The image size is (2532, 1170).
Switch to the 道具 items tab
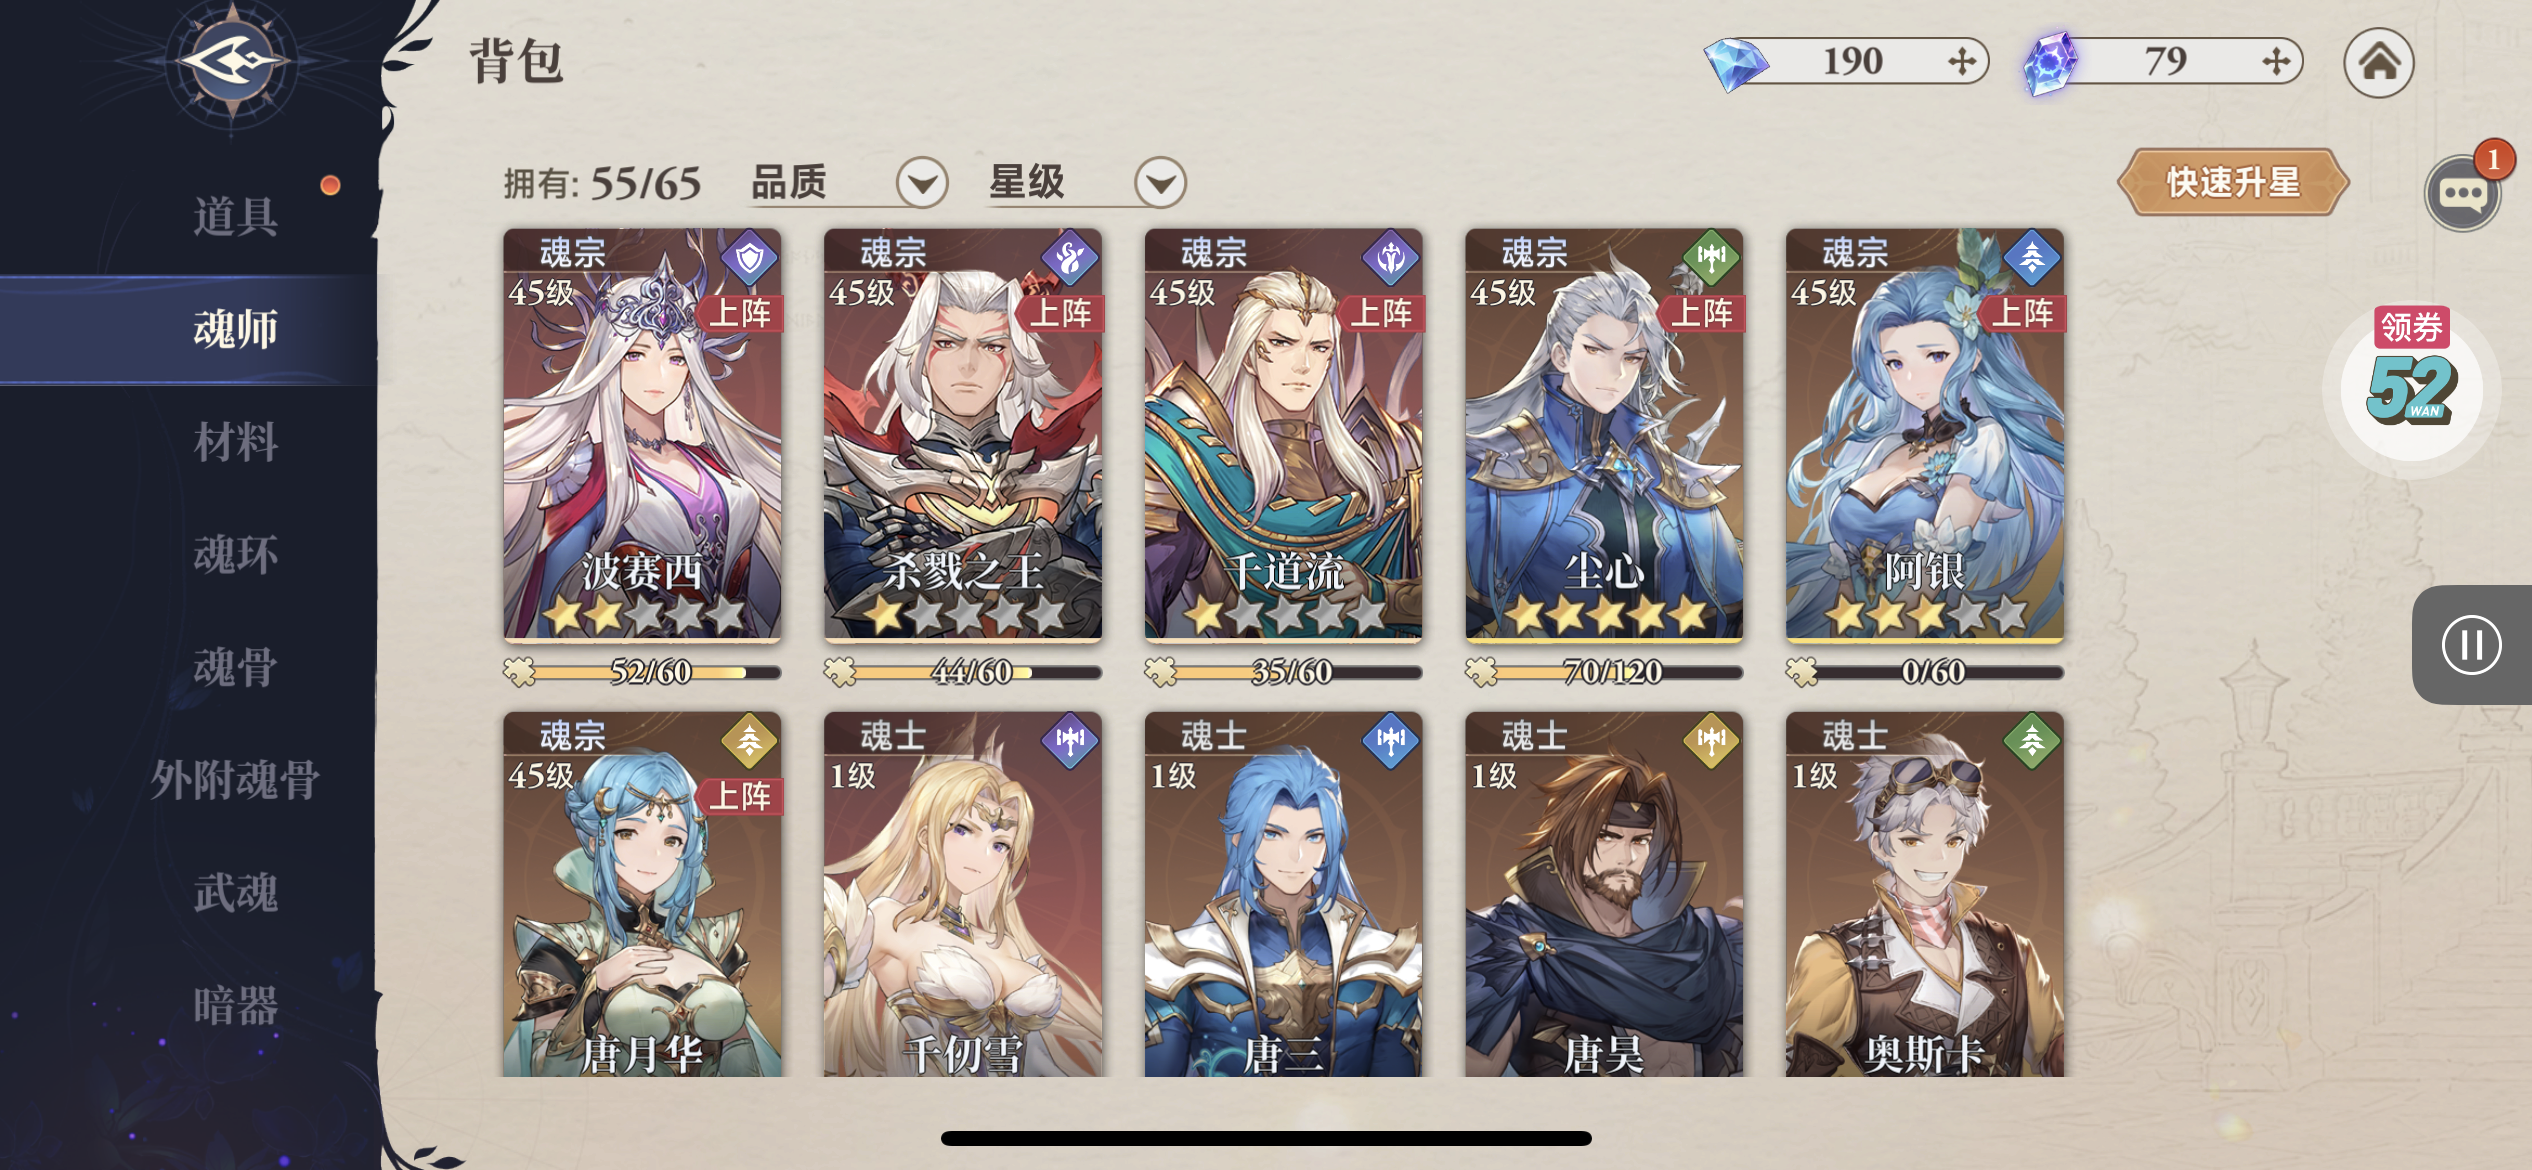coord(236,216)
